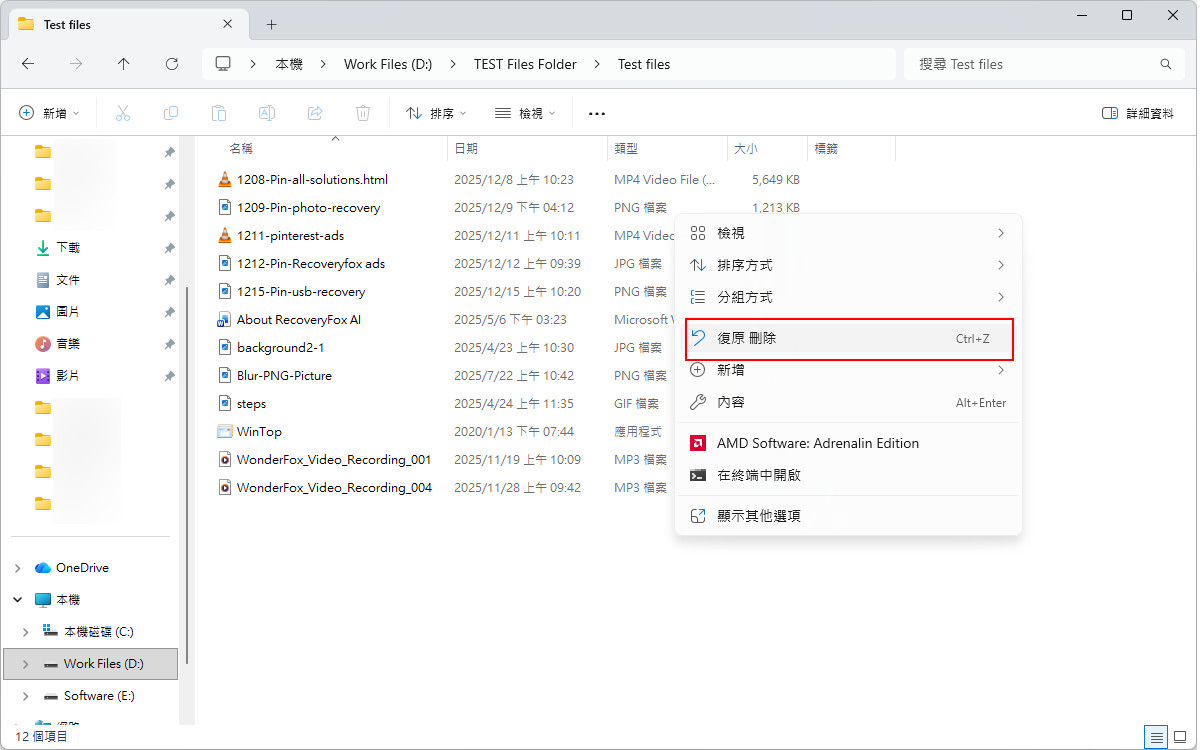Open the WinTop application file

coord(259,431)
